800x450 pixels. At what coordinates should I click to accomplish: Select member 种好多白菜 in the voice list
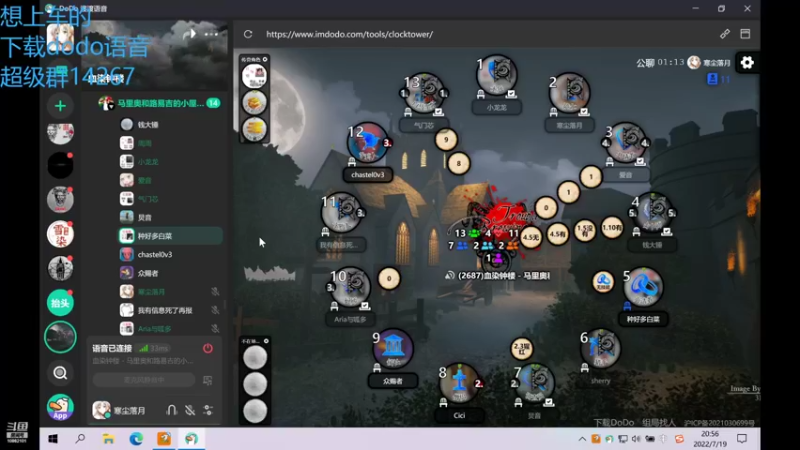pyautogui.click(x=170, y=236)
